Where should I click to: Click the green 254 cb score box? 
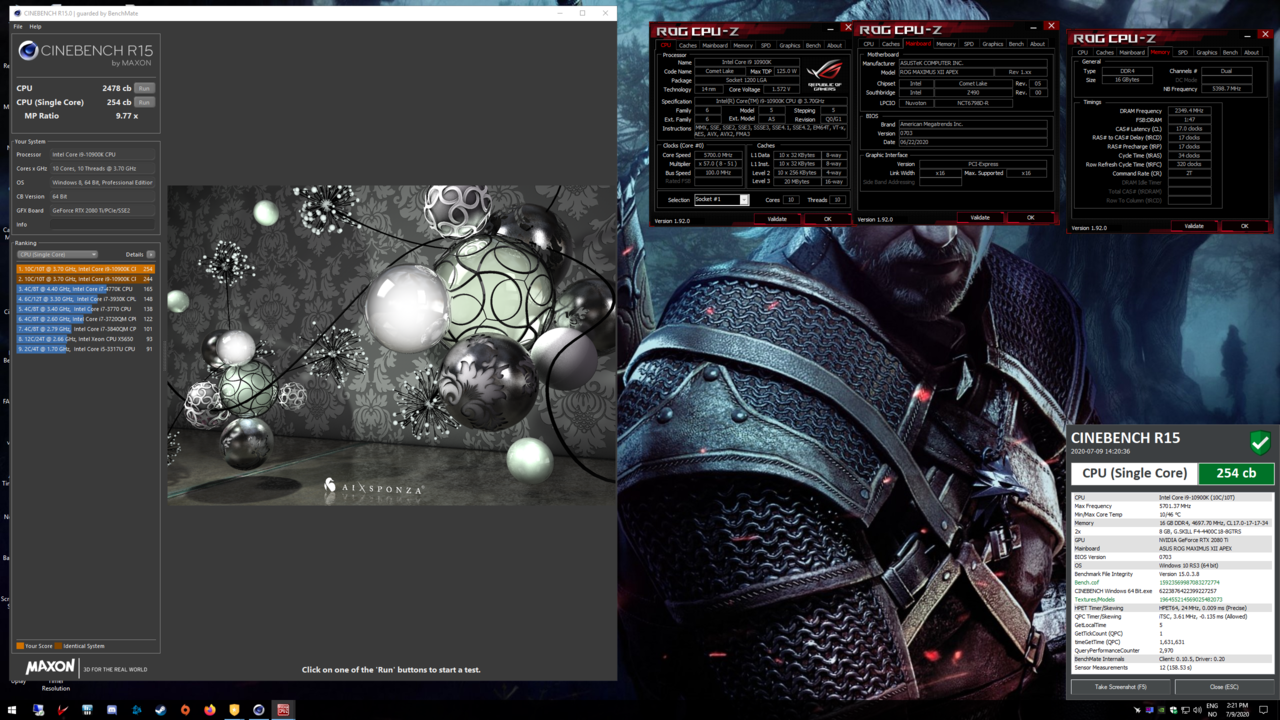(x=1236, y=473)
